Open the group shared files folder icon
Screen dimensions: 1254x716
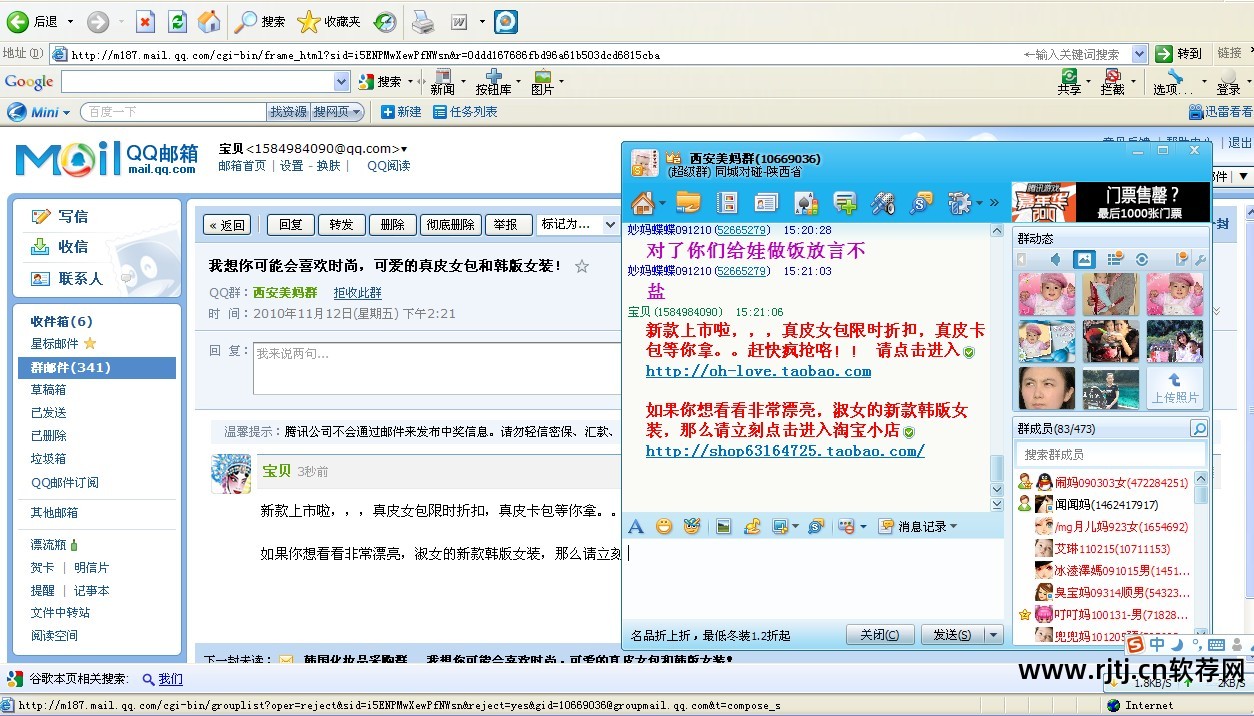click(688, 203)
